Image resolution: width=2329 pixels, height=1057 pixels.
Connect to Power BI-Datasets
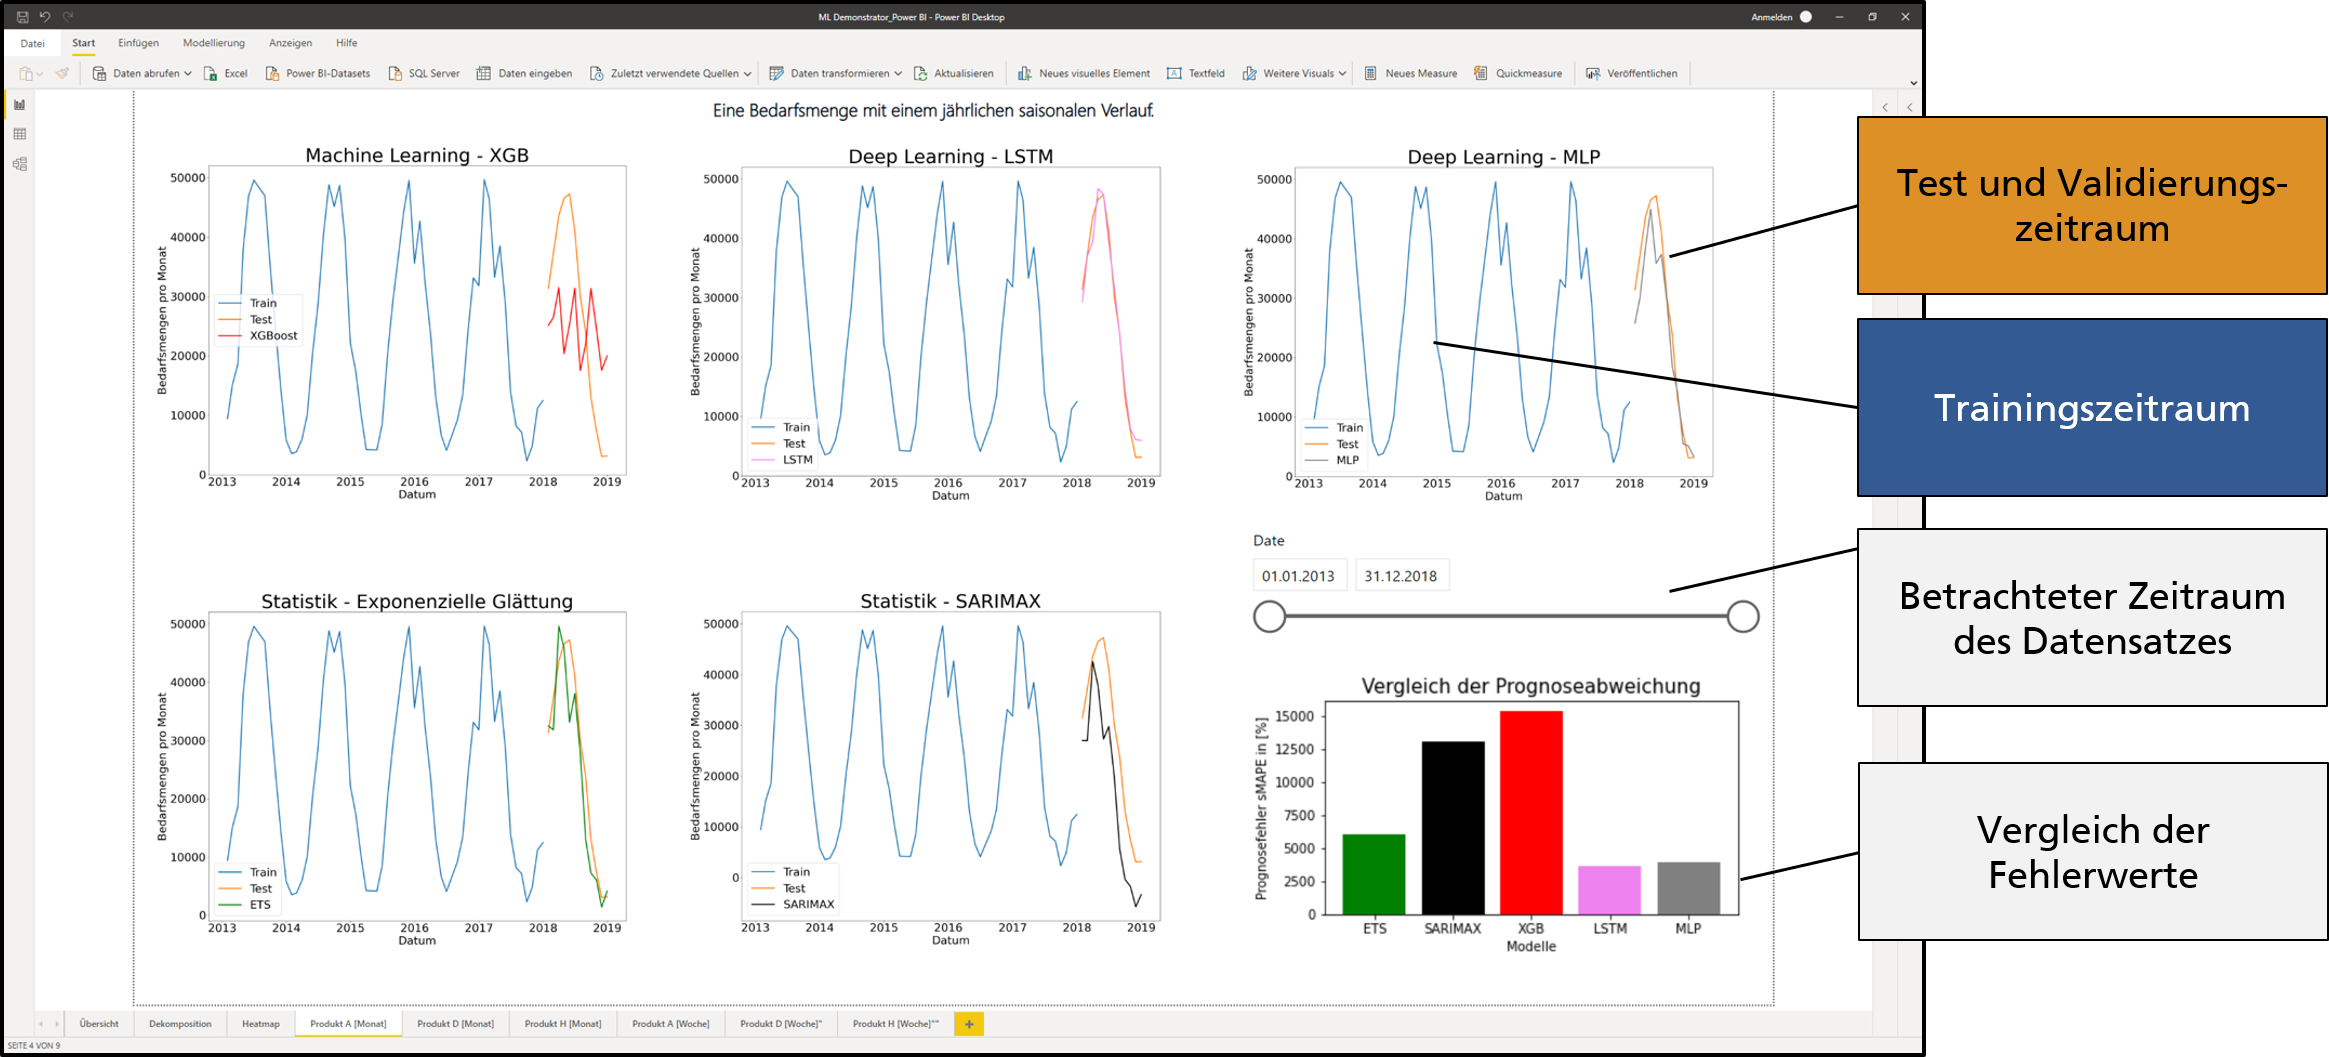tap(317, 73)
